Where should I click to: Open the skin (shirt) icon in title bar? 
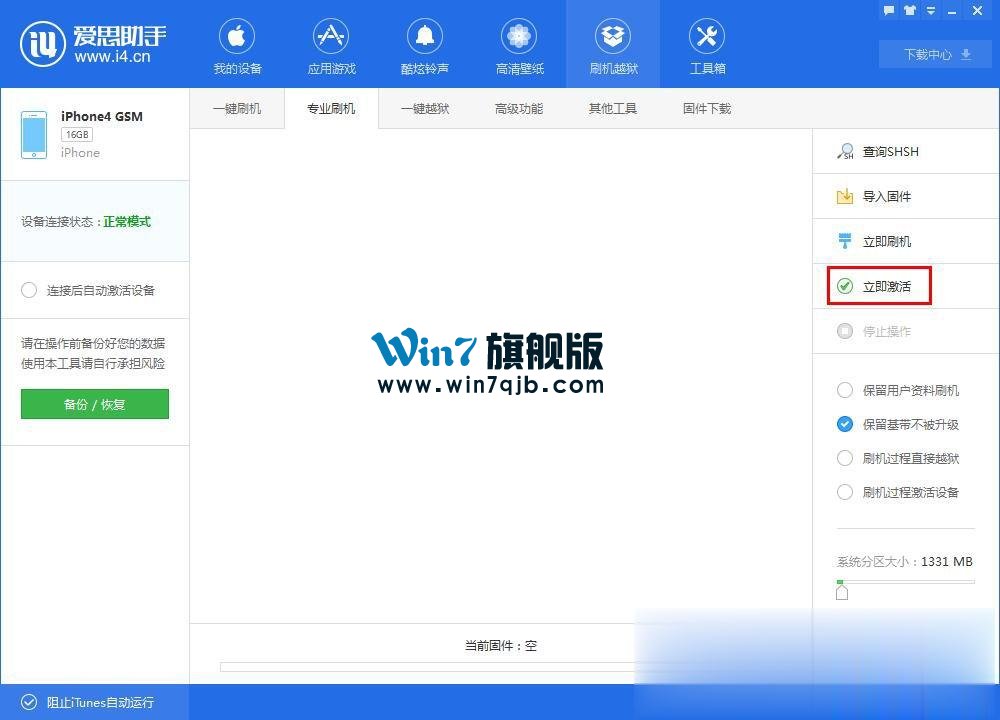[909, 10]
